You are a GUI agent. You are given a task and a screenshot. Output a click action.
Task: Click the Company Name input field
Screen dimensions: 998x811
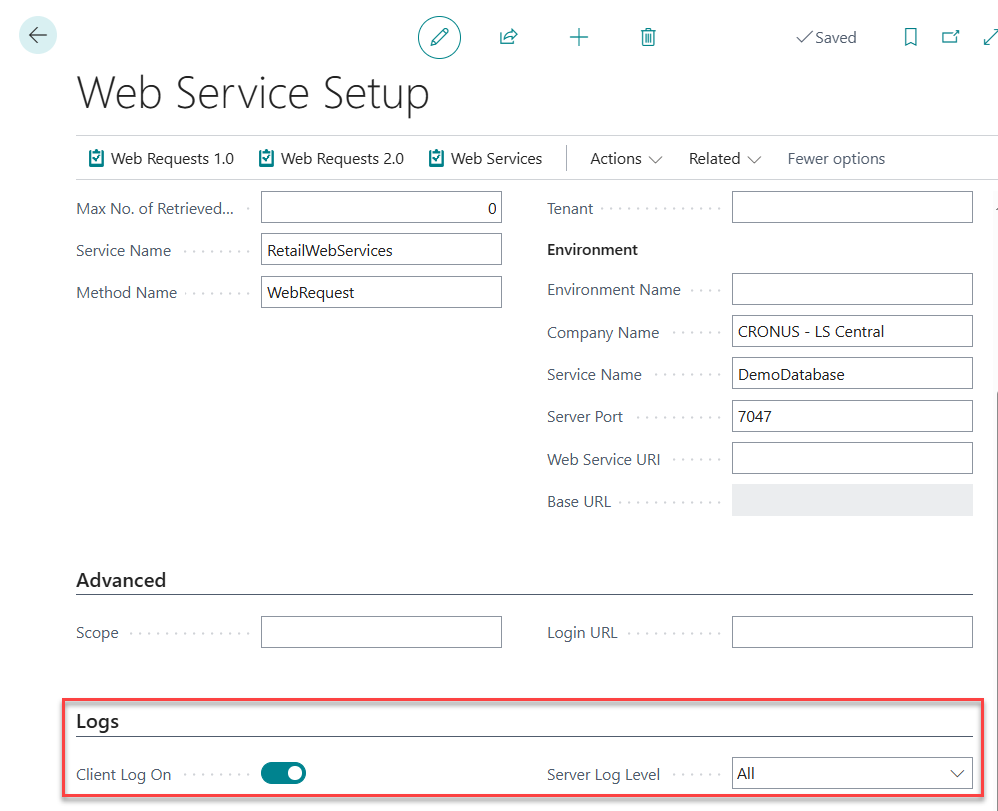(852, 331)
